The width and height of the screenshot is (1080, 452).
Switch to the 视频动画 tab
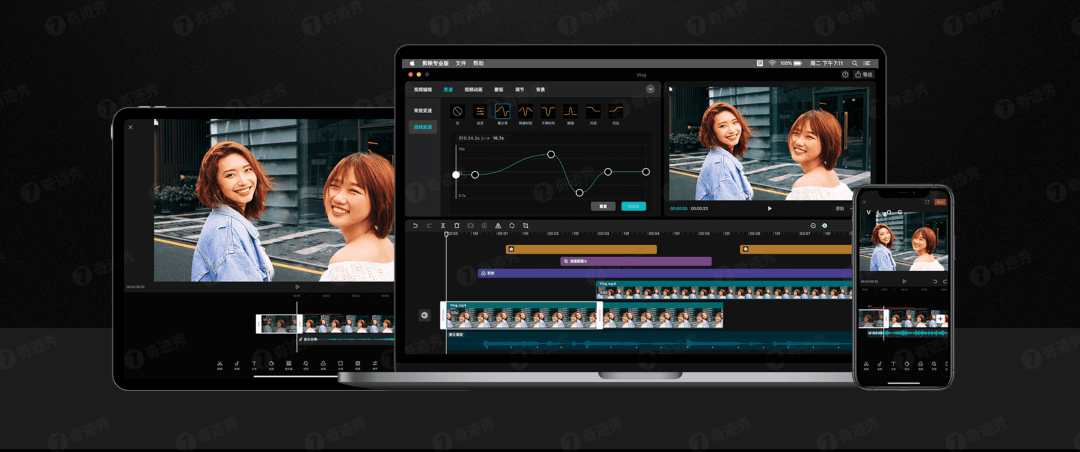(473, 90)
